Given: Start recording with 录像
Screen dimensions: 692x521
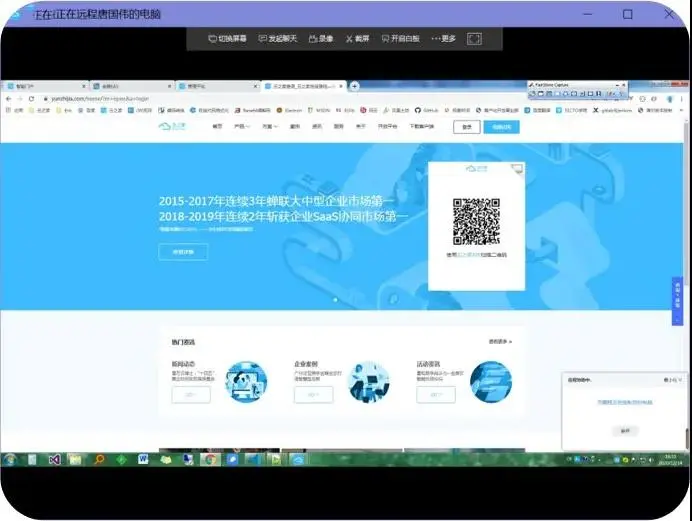Looking at the screenshot, I should tap(321, 39).
